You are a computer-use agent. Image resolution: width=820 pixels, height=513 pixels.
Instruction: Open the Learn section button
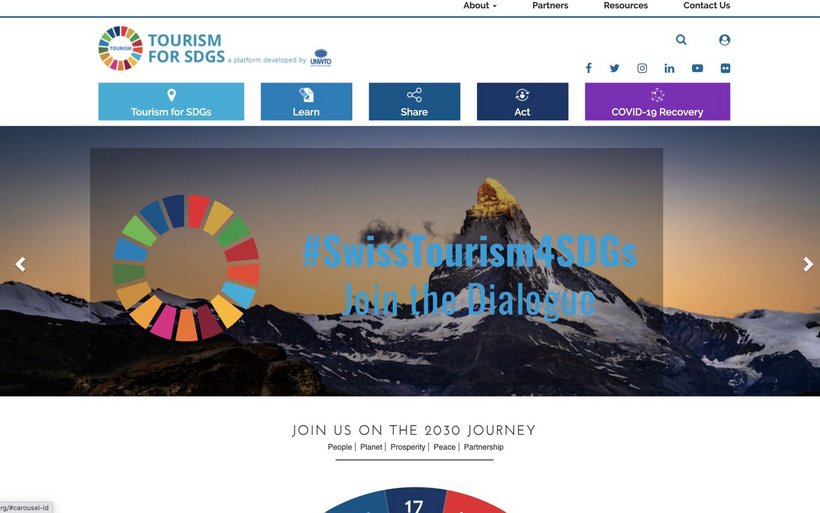pos(306,101)
